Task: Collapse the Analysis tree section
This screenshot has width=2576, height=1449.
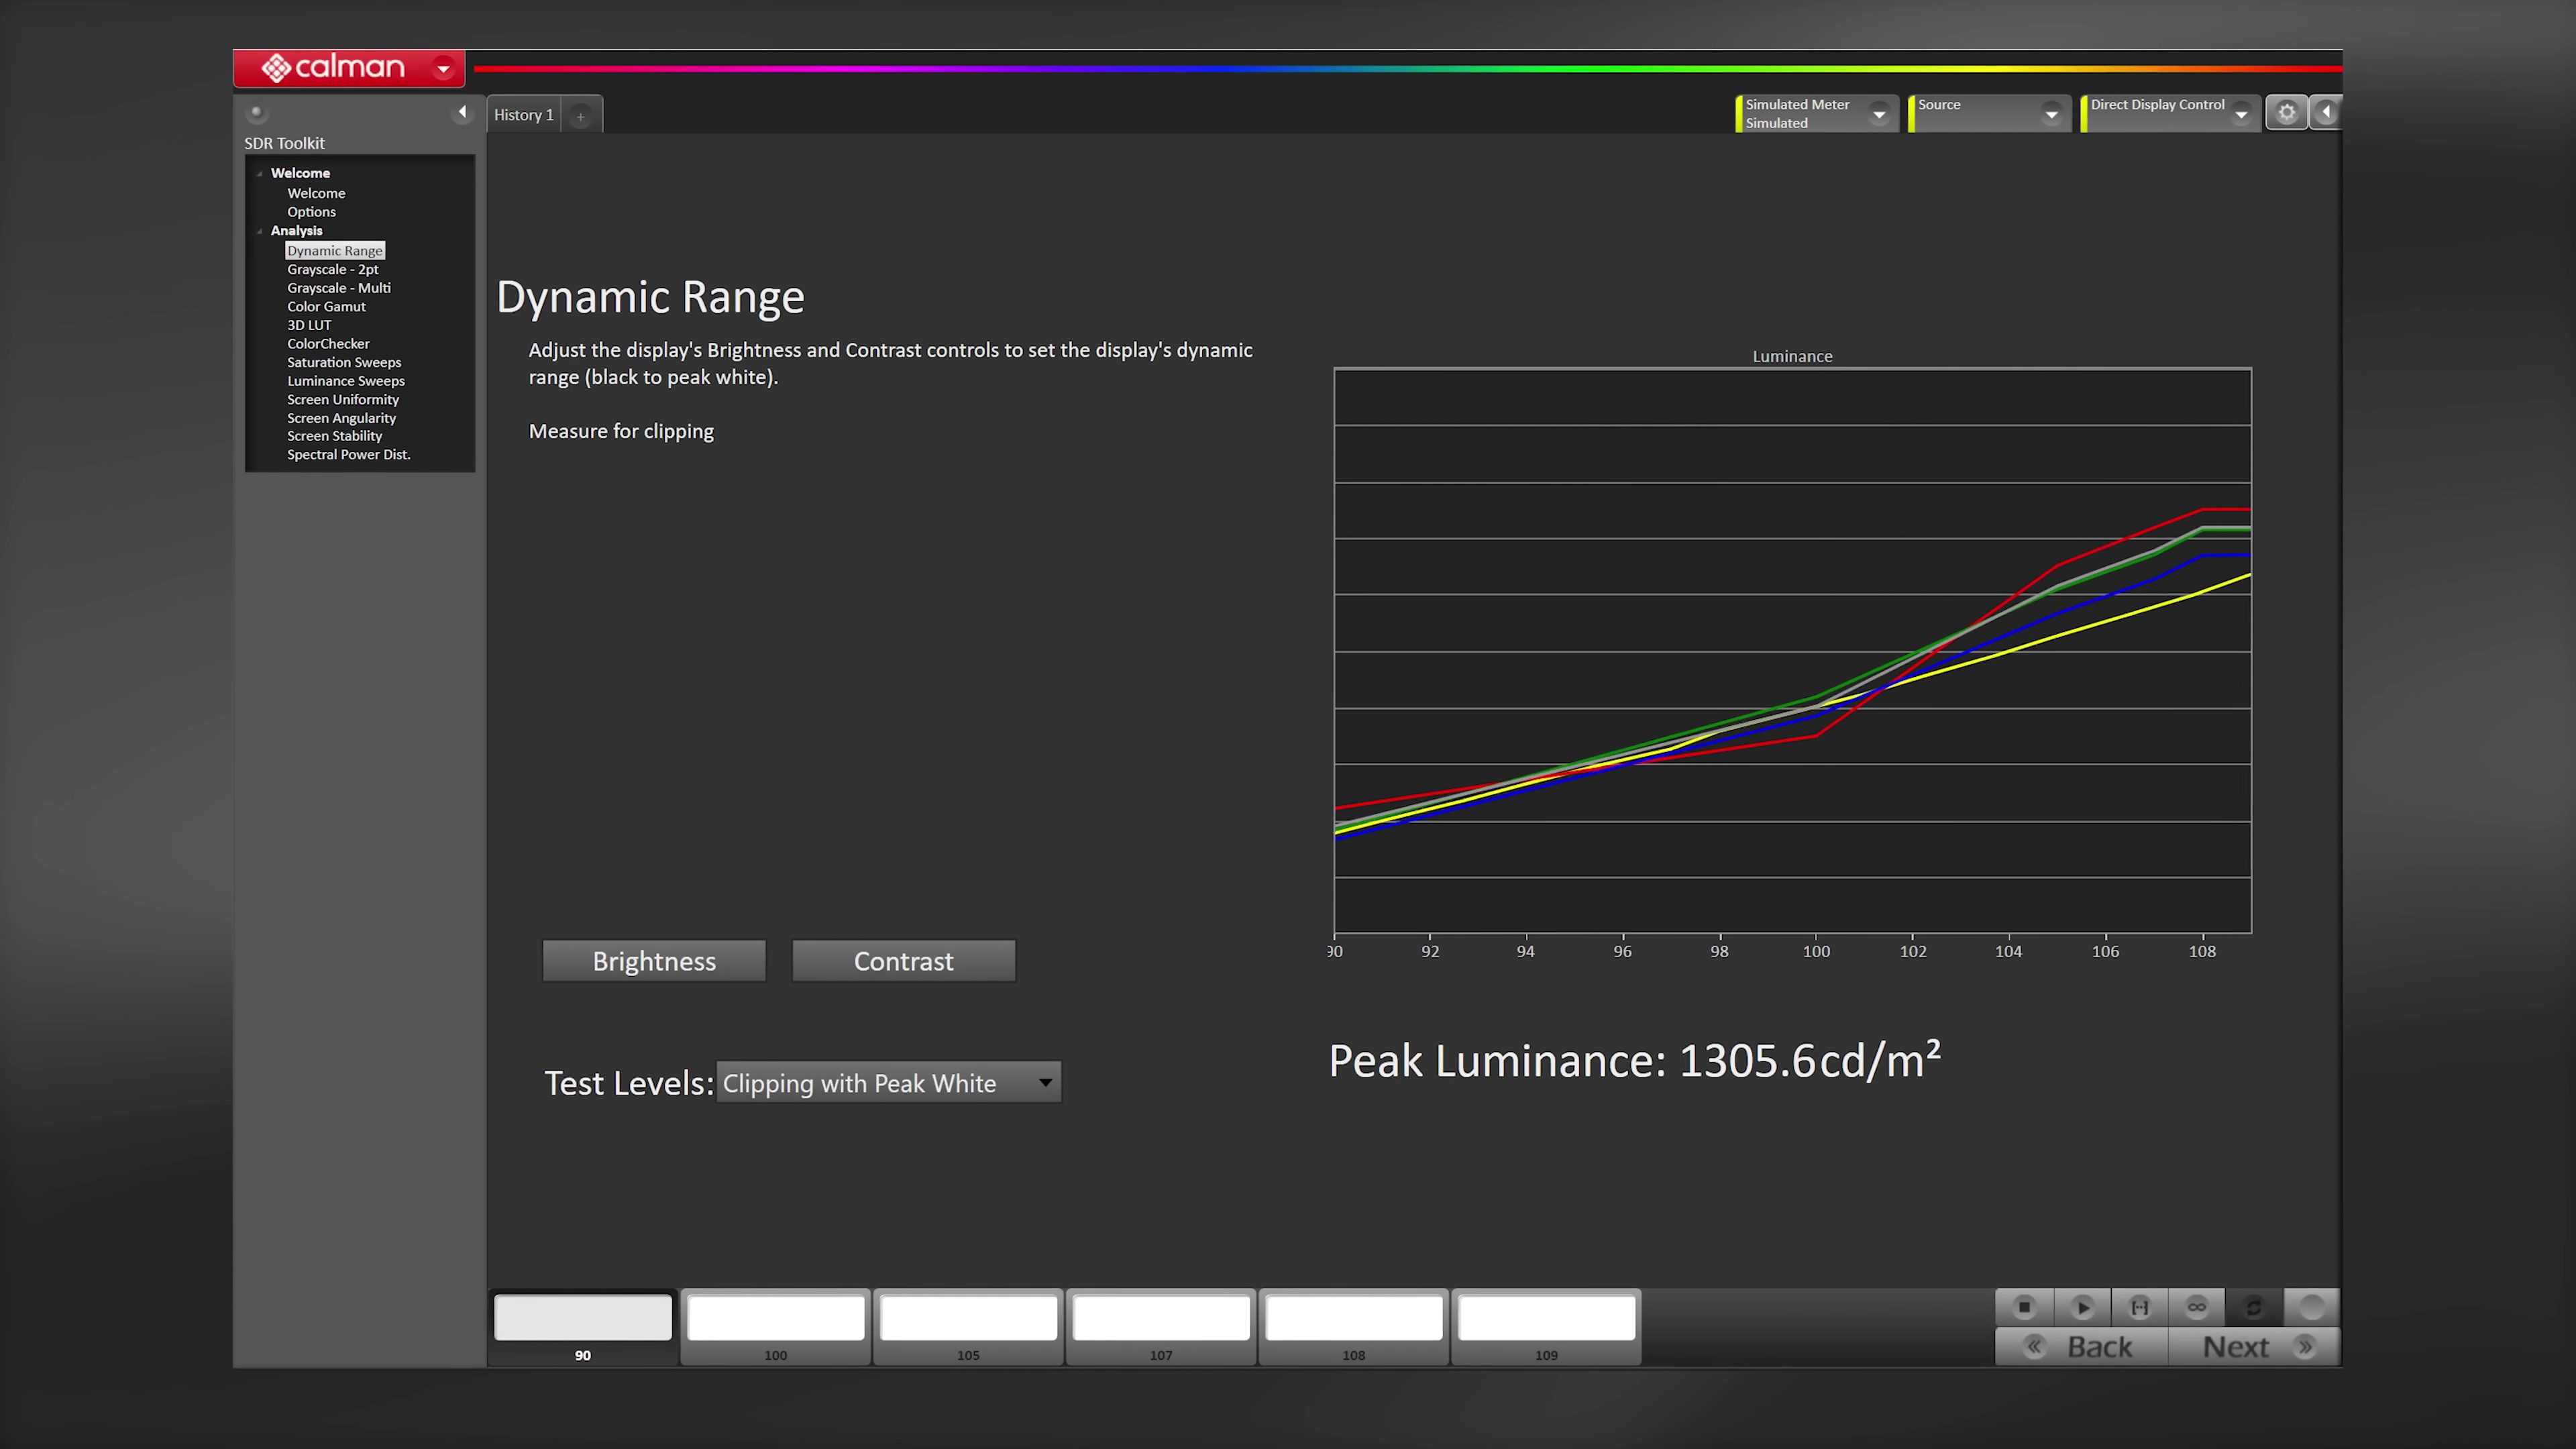Action: point(260,231)
